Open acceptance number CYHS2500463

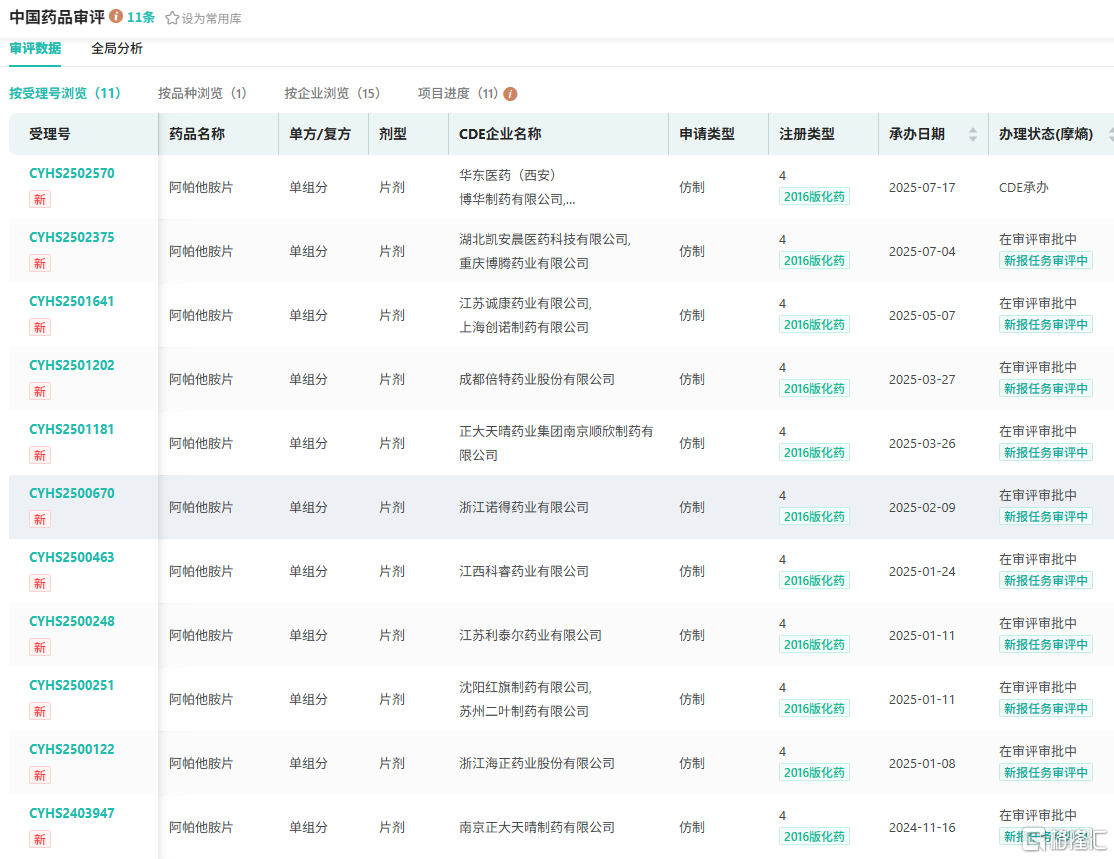72,557
